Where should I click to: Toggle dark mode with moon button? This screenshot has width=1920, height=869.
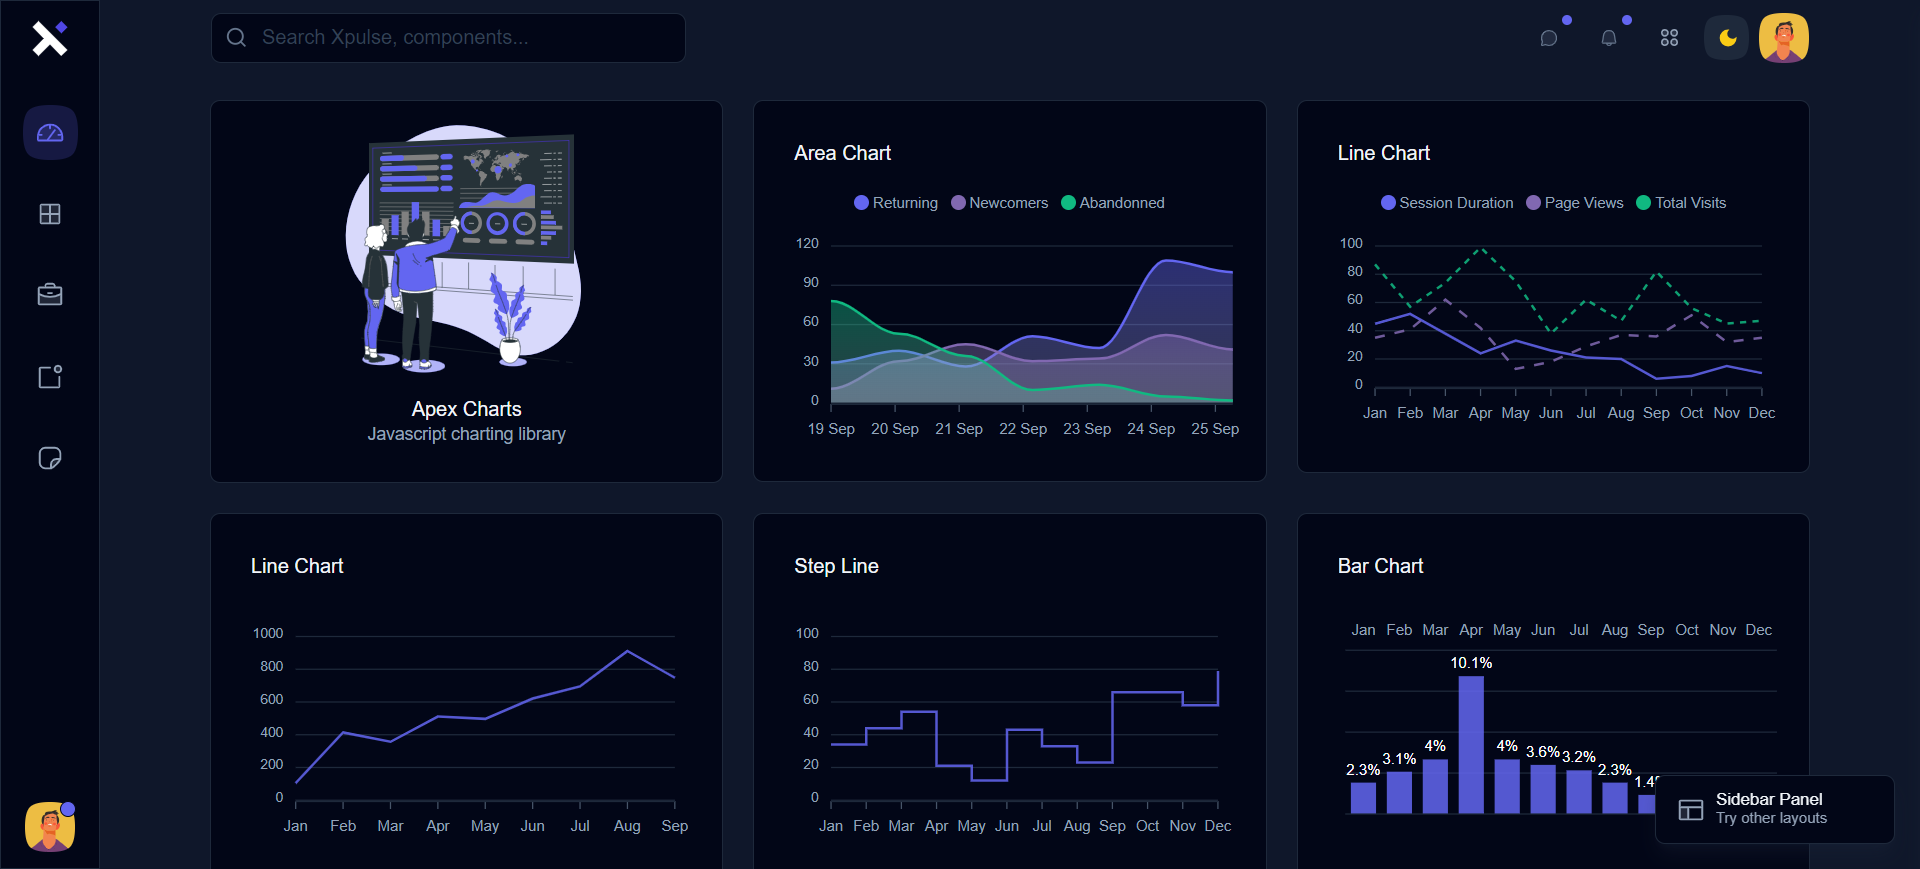1727,38
